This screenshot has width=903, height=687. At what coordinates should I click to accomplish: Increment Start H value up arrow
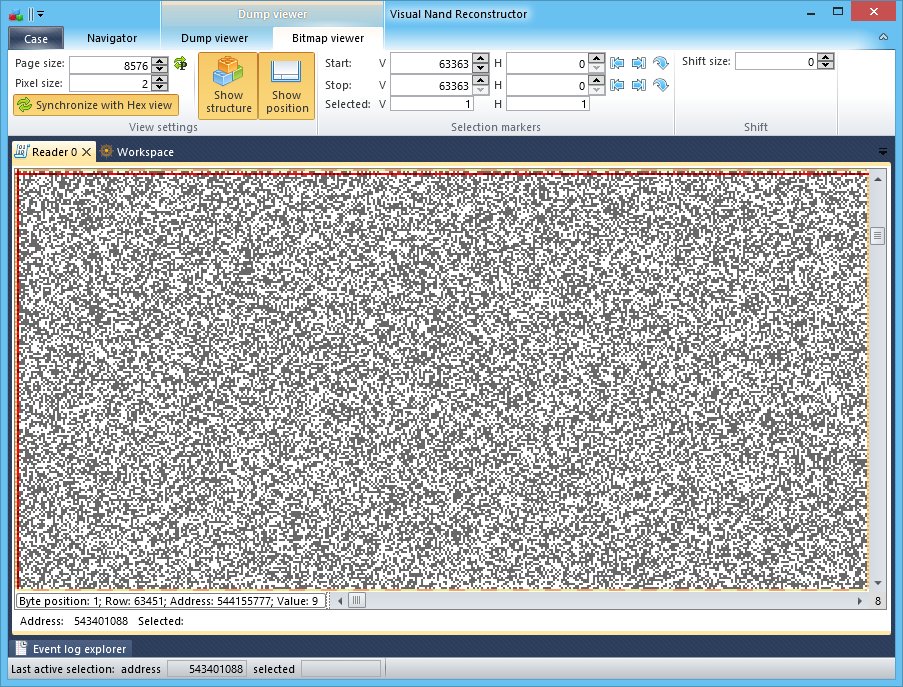597,59
